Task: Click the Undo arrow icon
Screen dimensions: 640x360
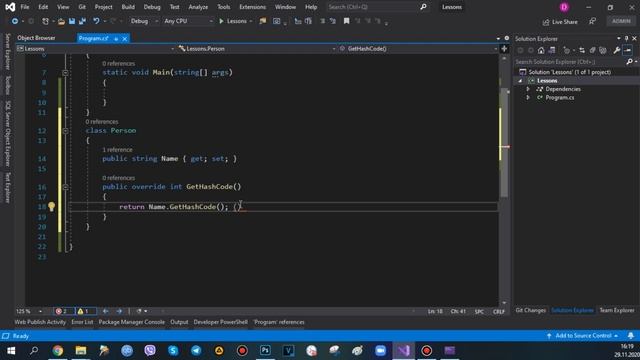Action: tap(96, 21)
